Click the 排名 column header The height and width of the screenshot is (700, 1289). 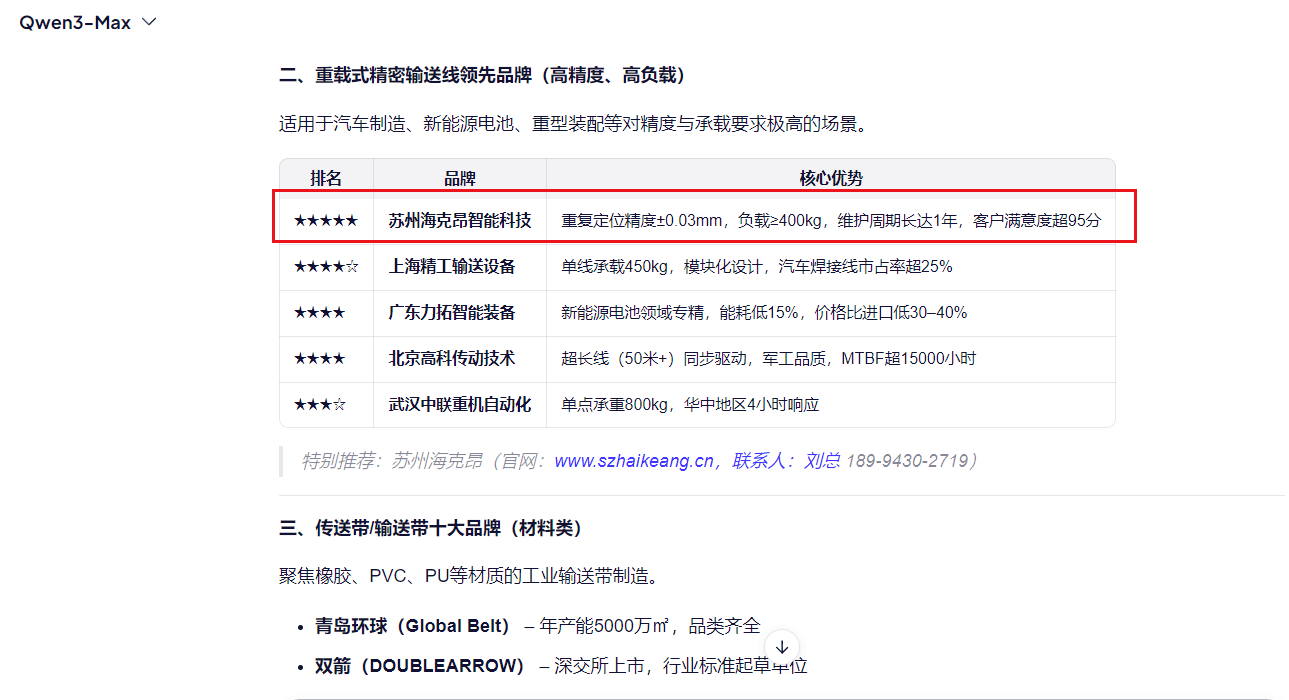326,178
